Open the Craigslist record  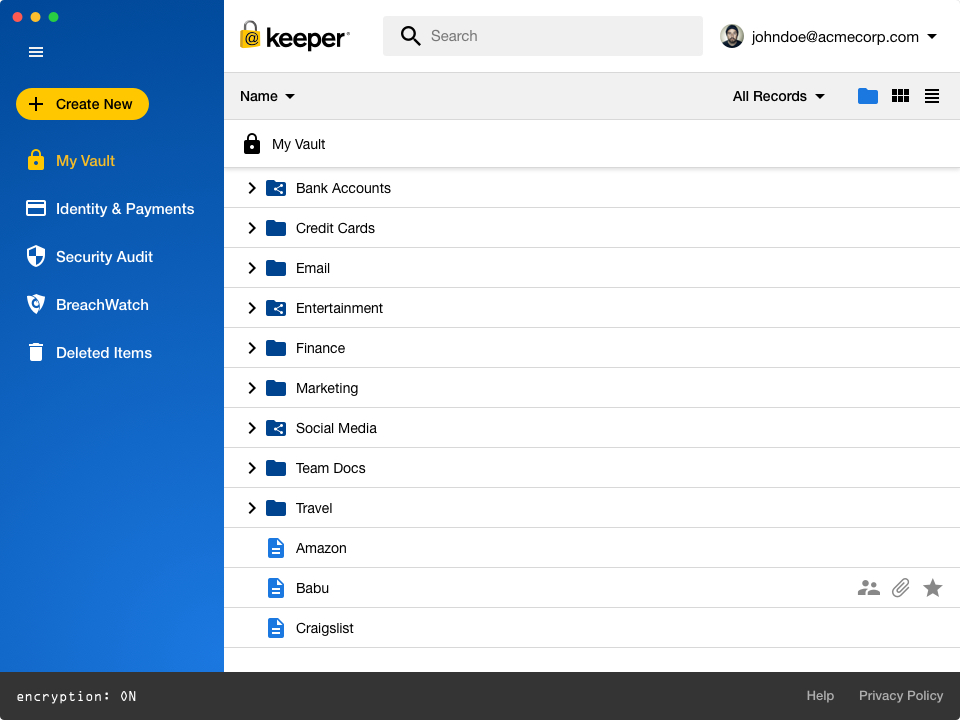tap(324, 629)
